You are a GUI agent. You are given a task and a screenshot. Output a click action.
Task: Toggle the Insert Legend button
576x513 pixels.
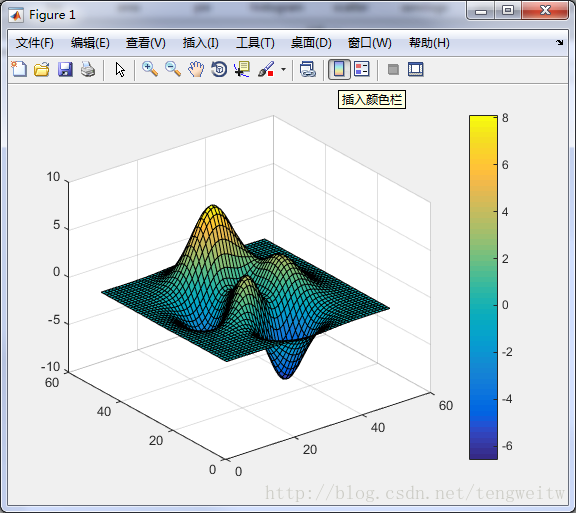point(362,69)
